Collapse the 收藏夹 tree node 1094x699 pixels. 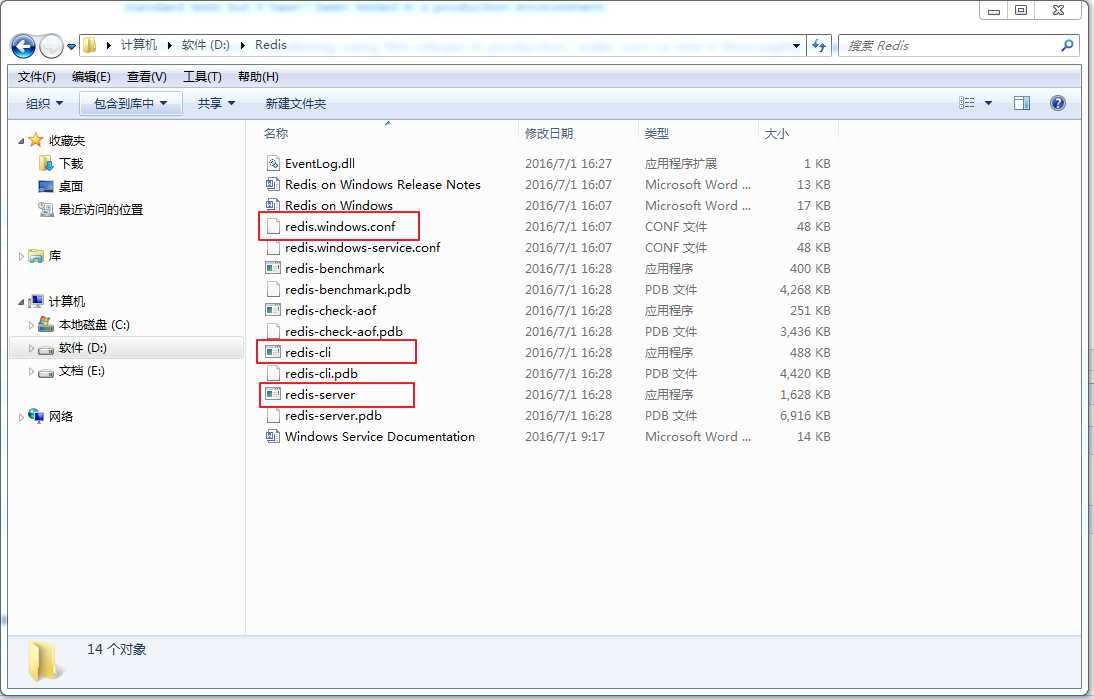point(21,141)
